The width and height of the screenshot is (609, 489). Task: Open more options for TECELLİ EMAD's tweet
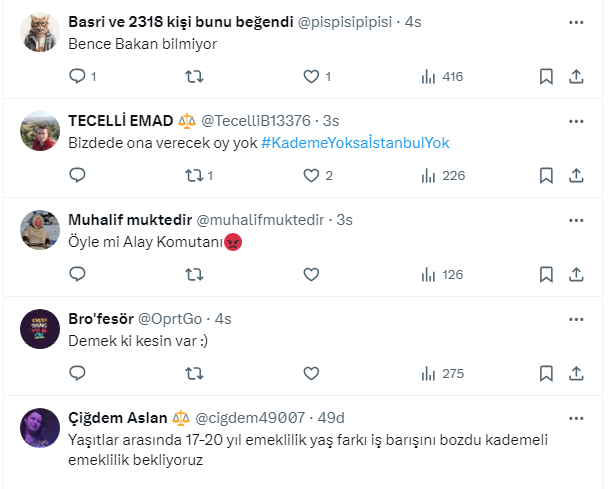pyautogui.click(x=576, y=120)
